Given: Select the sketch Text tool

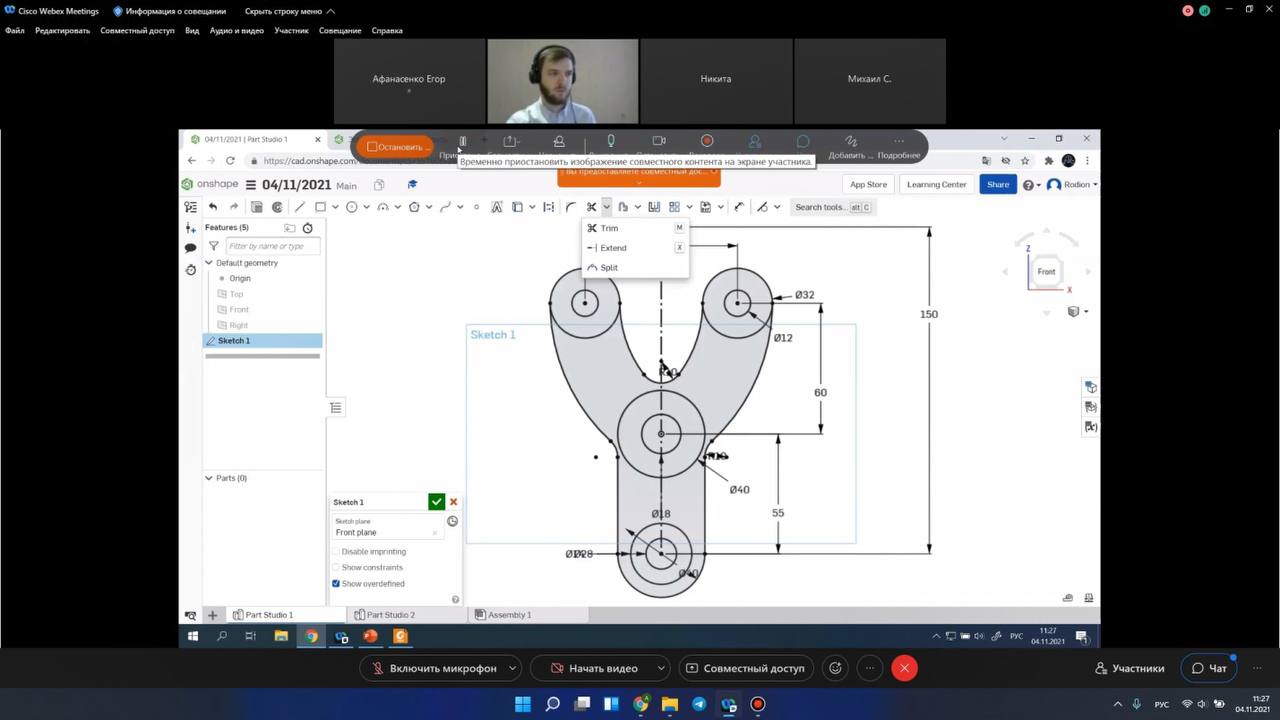Looking at the screenshot, I should [496, 207].
